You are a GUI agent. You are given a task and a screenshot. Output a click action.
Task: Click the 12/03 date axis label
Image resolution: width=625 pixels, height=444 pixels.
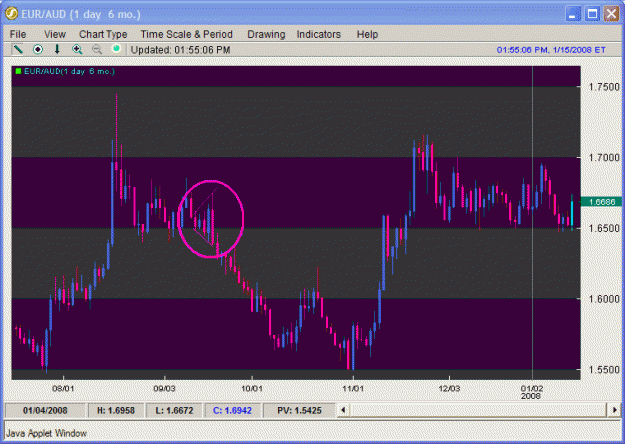click(x=449, y=388)
